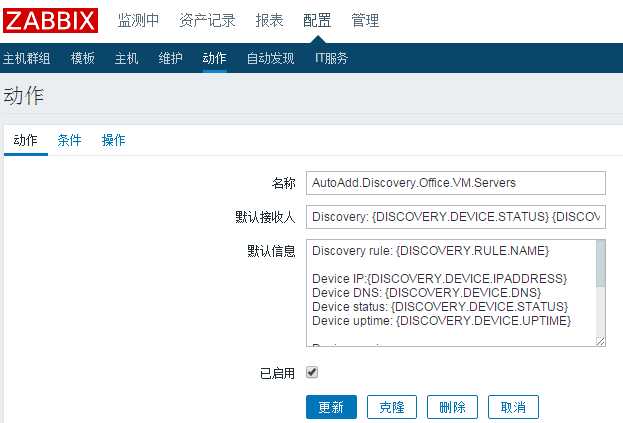The width and height of the screenshot is (623, 423).
Task: Click the 默认信息 label
Action: click(x=271, y=251)
